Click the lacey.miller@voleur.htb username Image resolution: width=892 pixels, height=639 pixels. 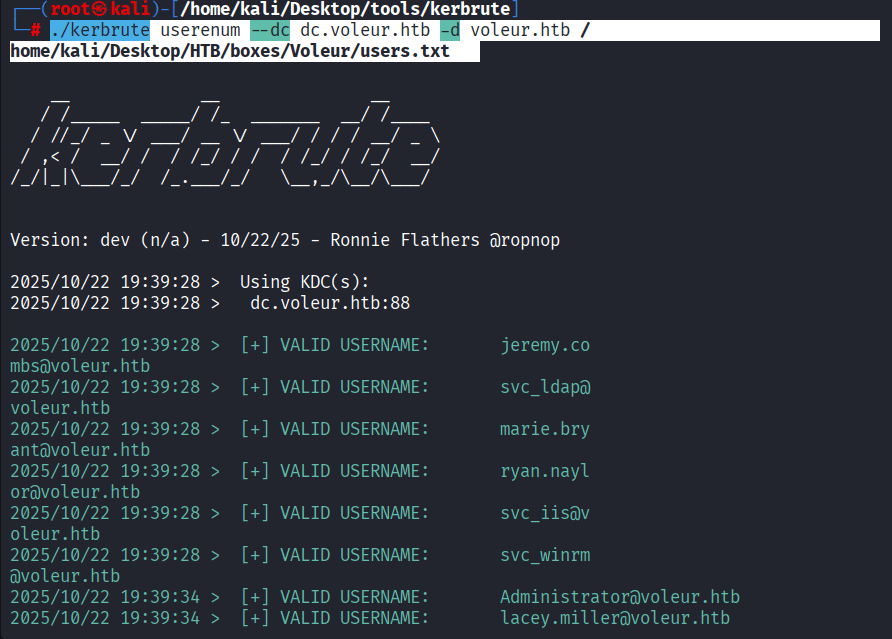tap(615, 618)
